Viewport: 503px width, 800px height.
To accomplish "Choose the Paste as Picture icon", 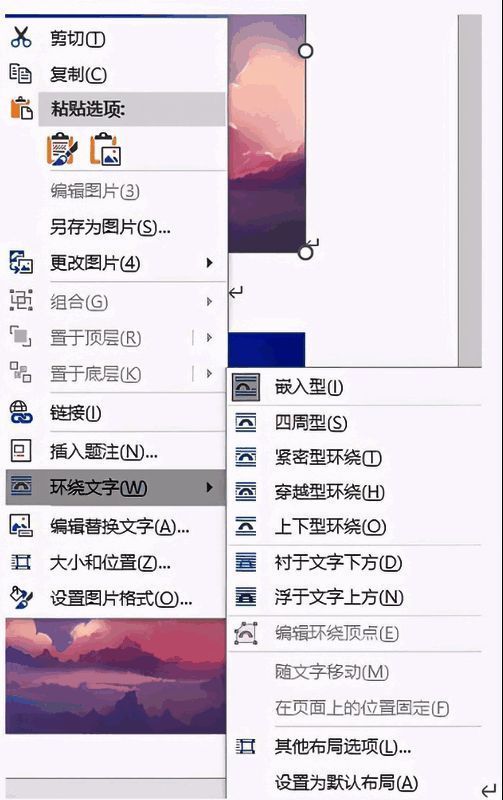I will tap(105, 149).
